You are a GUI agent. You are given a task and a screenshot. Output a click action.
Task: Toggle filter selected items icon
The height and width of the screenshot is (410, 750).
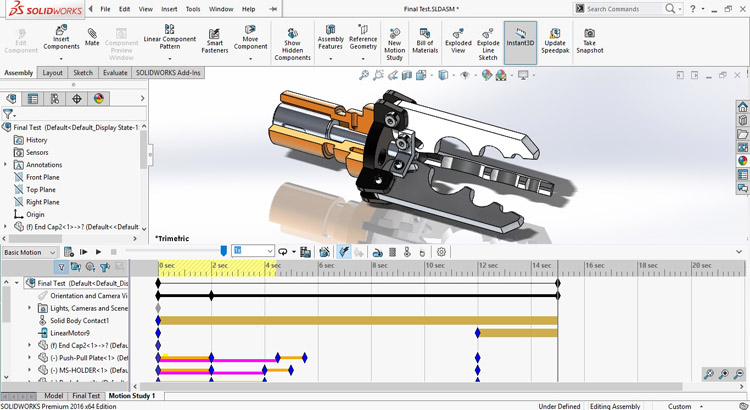tap(105, 267)
